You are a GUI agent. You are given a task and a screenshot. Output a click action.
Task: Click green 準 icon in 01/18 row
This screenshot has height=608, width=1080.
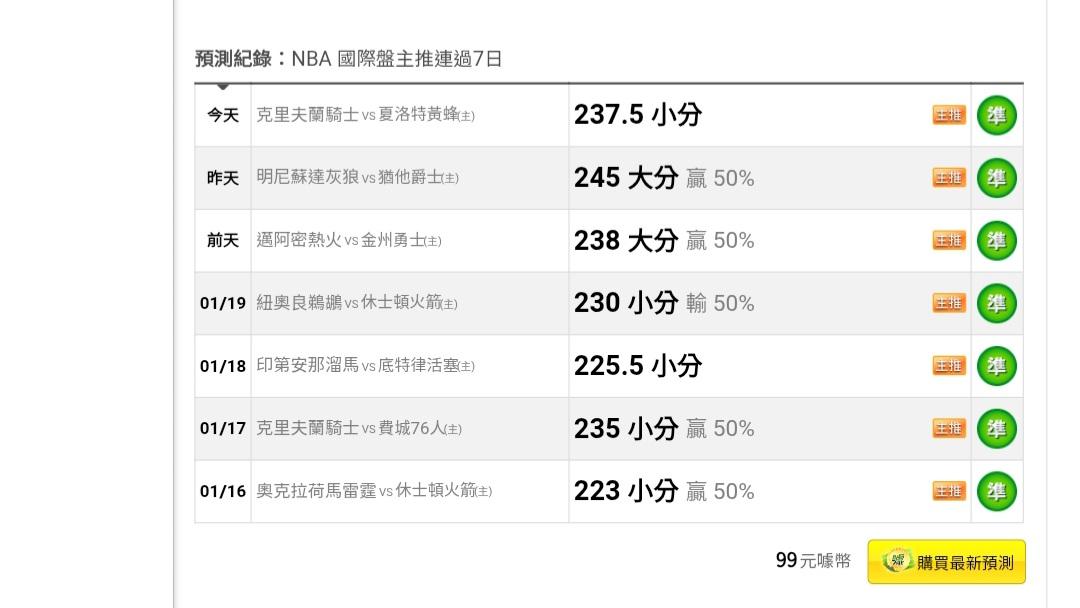(x=996, y=366)
